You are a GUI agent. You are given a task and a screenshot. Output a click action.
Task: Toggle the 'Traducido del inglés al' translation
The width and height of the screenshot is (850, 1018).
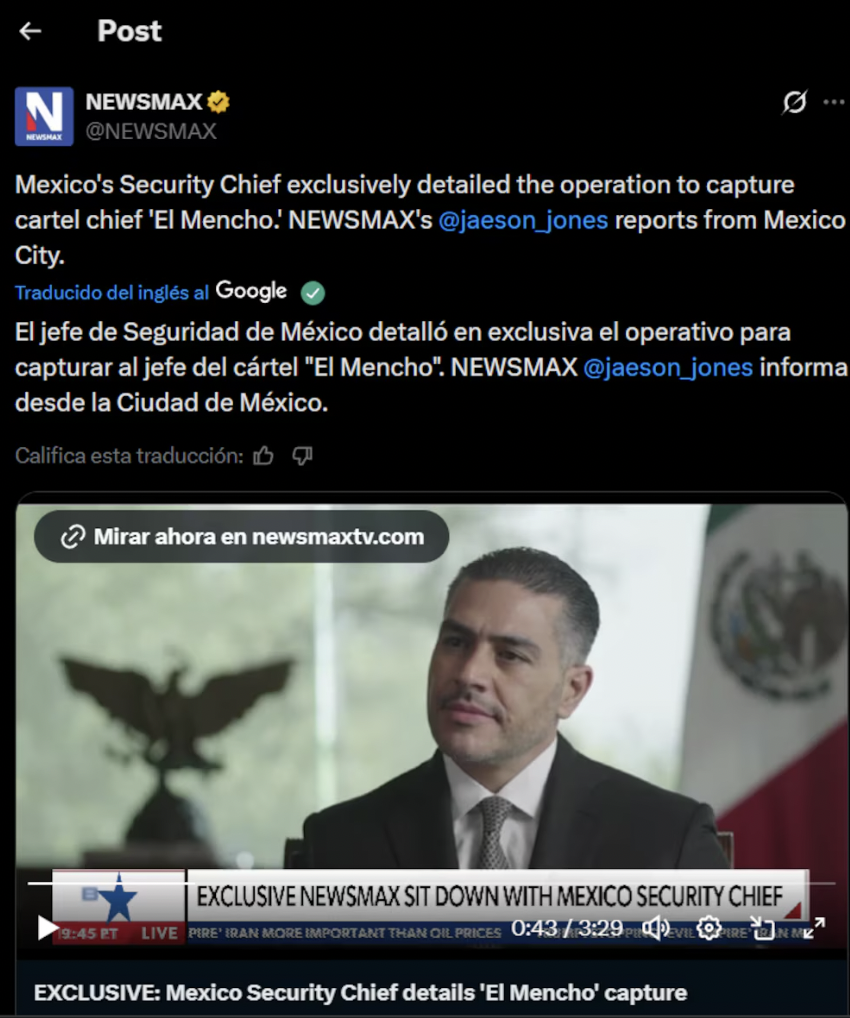(x=112, y=293)
